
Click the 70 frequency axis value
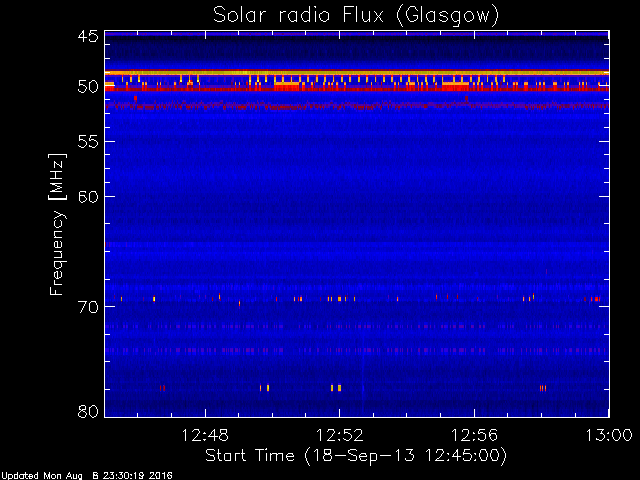point(88,307)
